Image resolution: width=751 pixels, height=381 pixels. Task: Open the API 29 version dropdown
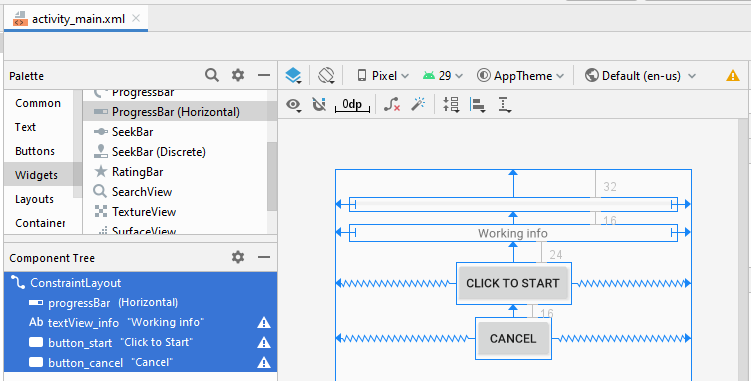(x=443, y=76)
